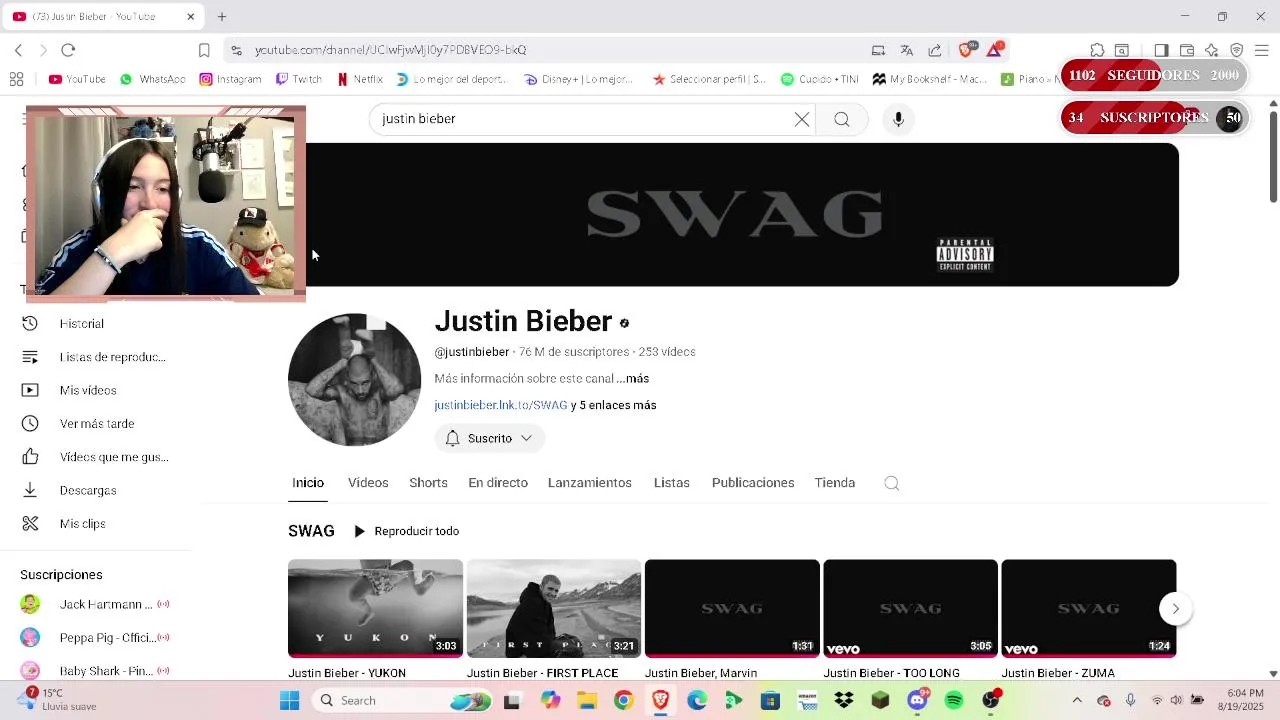Open Peppa Pig subscription channel
The height and width of the screenshot is (720, 1280).
95,638
